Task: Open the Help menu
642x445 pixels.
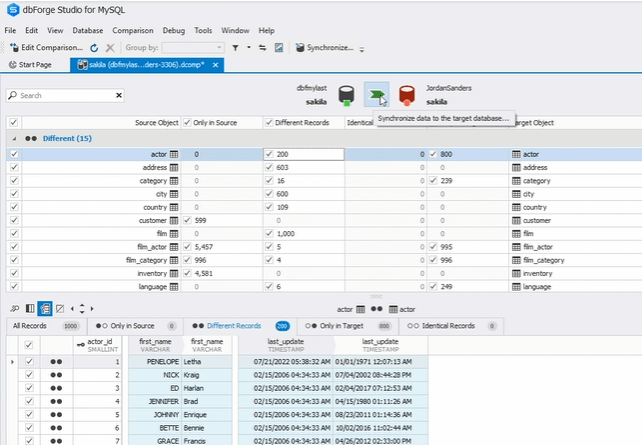Action: (266, 31)
